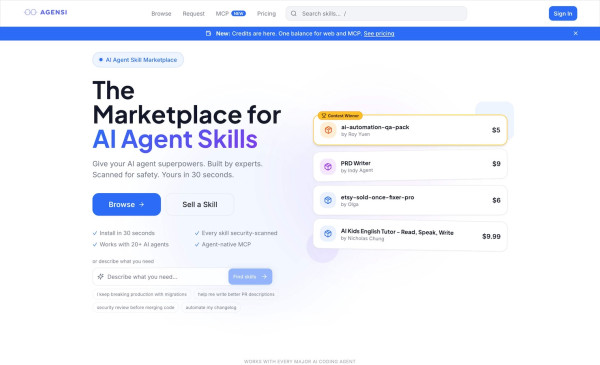Dismiss the credits announcement banner
This screenshot has width=600, height=365.
(576, 33)
